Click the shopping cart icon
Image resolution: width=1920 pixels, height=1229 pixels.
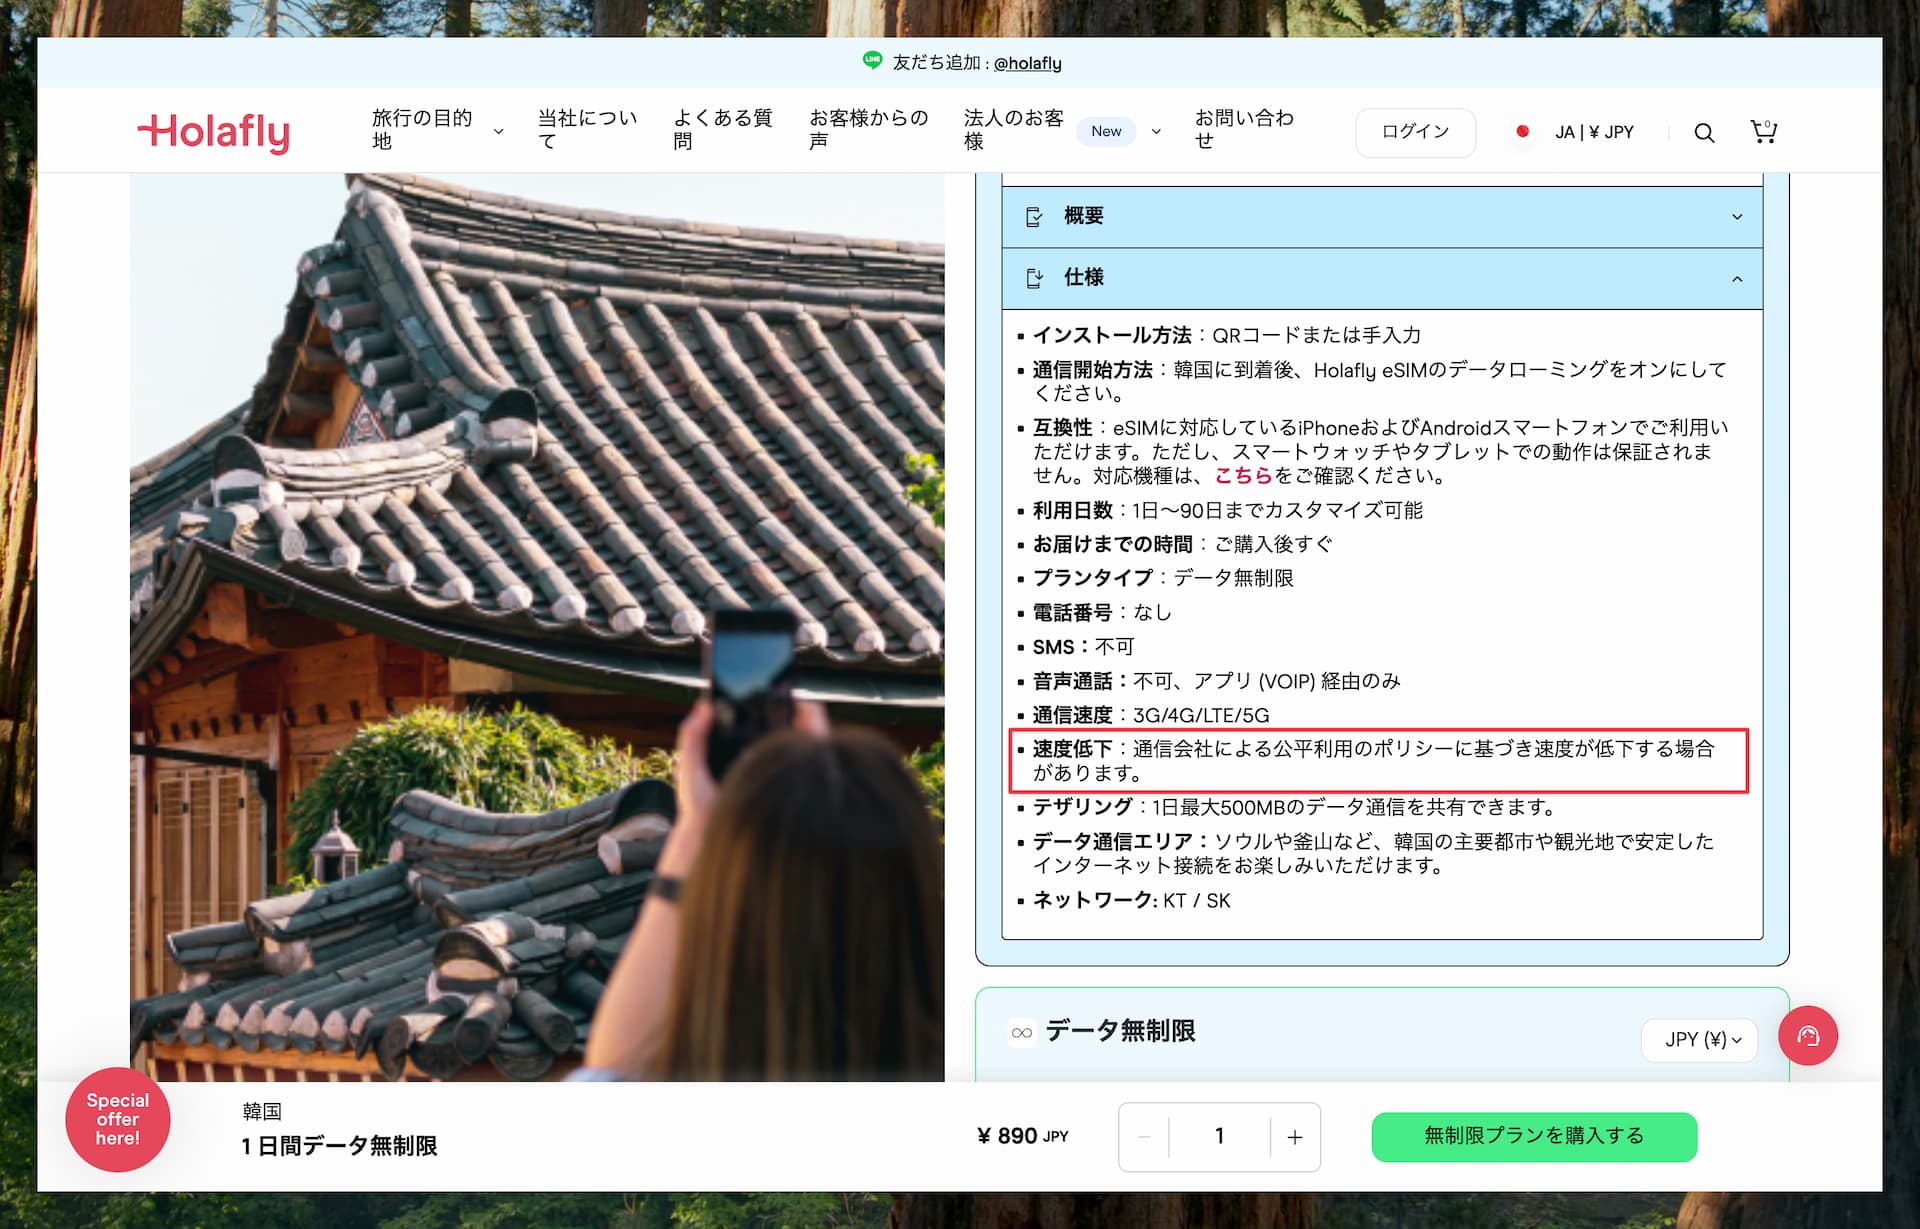pyautogui.click(x=1762, y=130)
